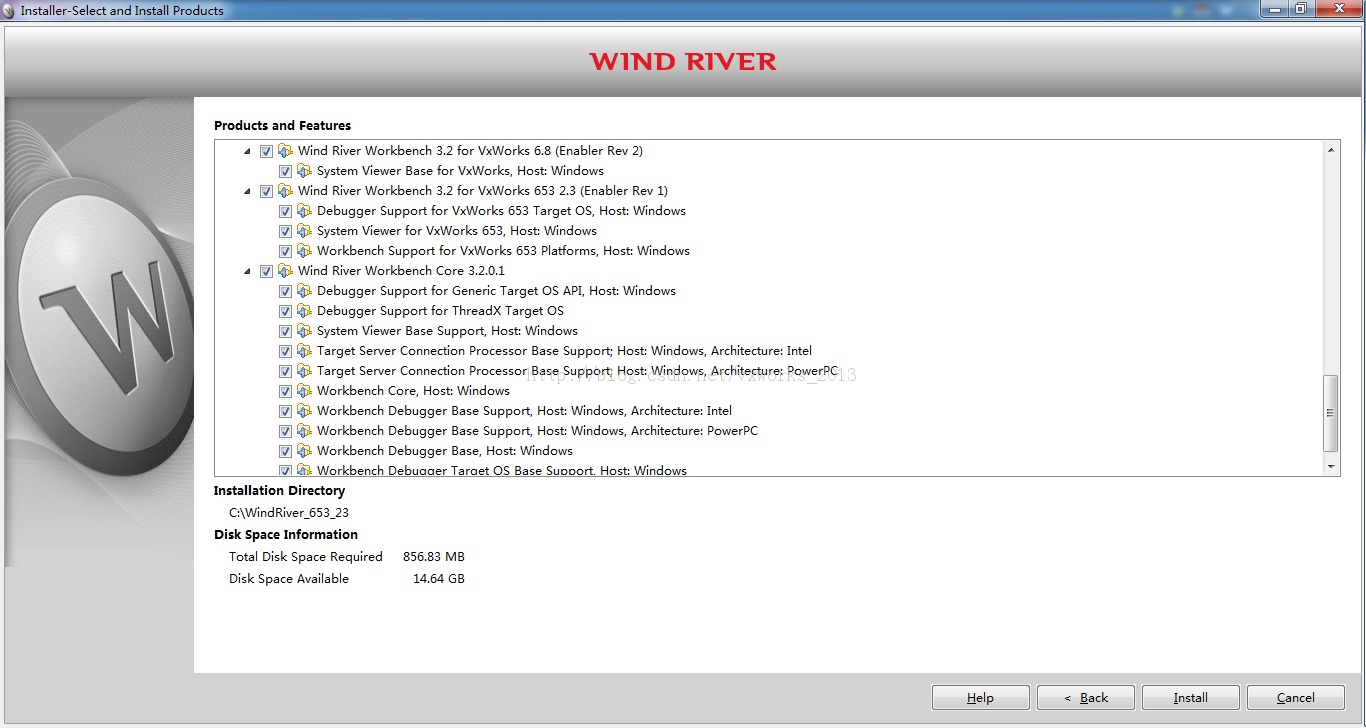Toggle Workbench Debugger Base, Host: Windows checkbox
1366x728 pixels.
(285, 451)
